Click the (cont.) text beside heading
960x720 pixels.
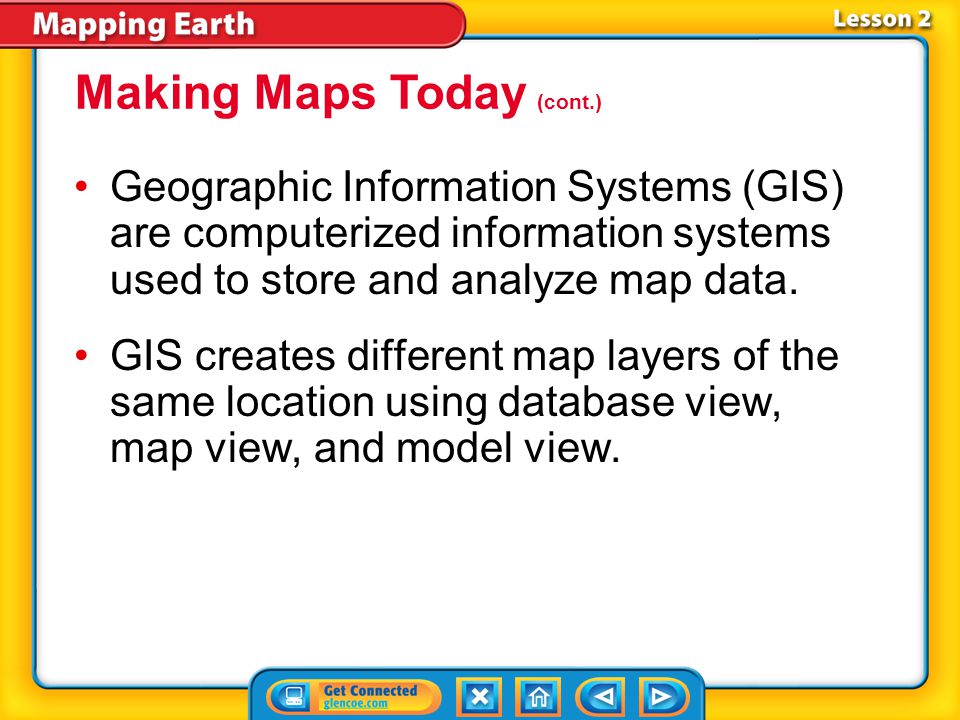pos(569,102)
